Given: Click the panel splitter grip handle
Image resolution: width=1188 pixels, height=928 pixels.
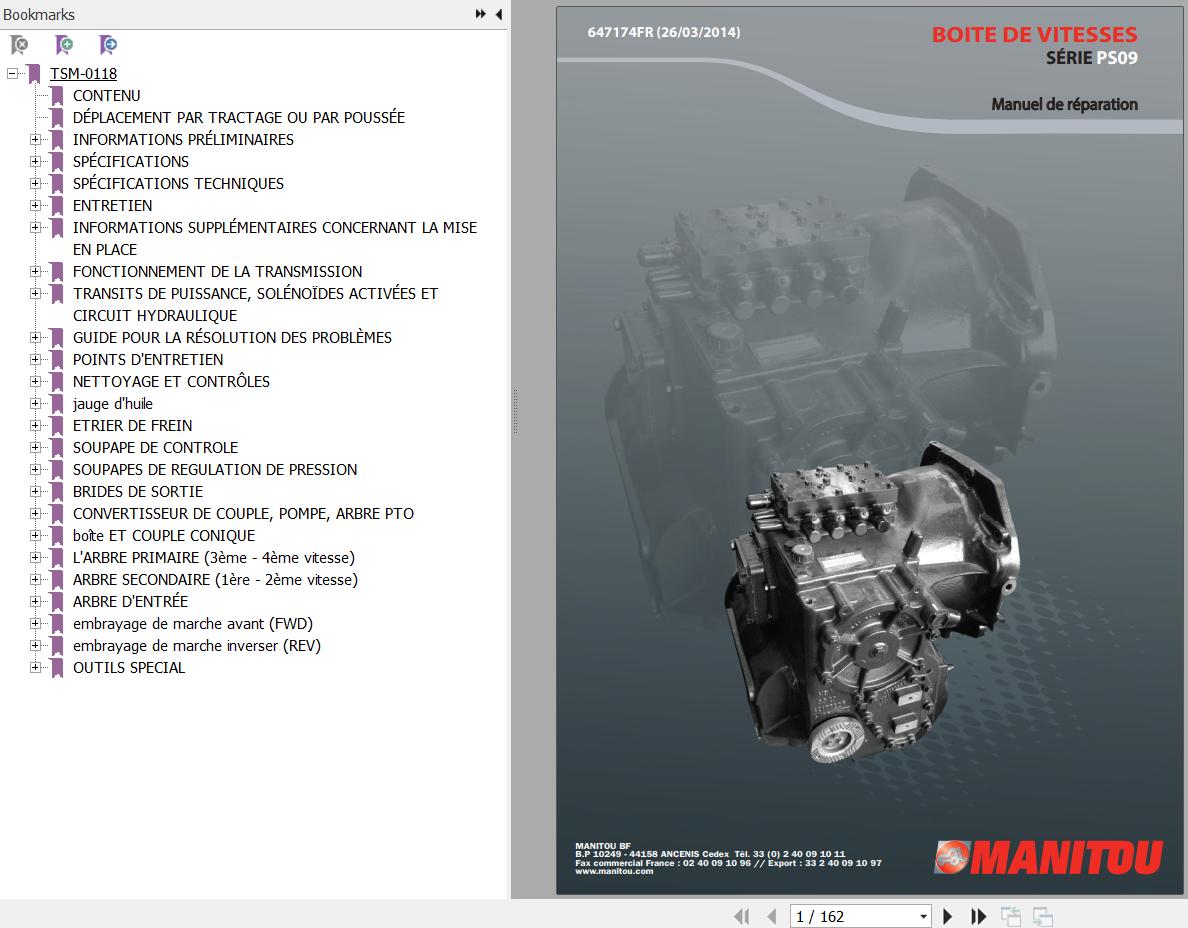Looking at the screenshot, I should 515,411.
